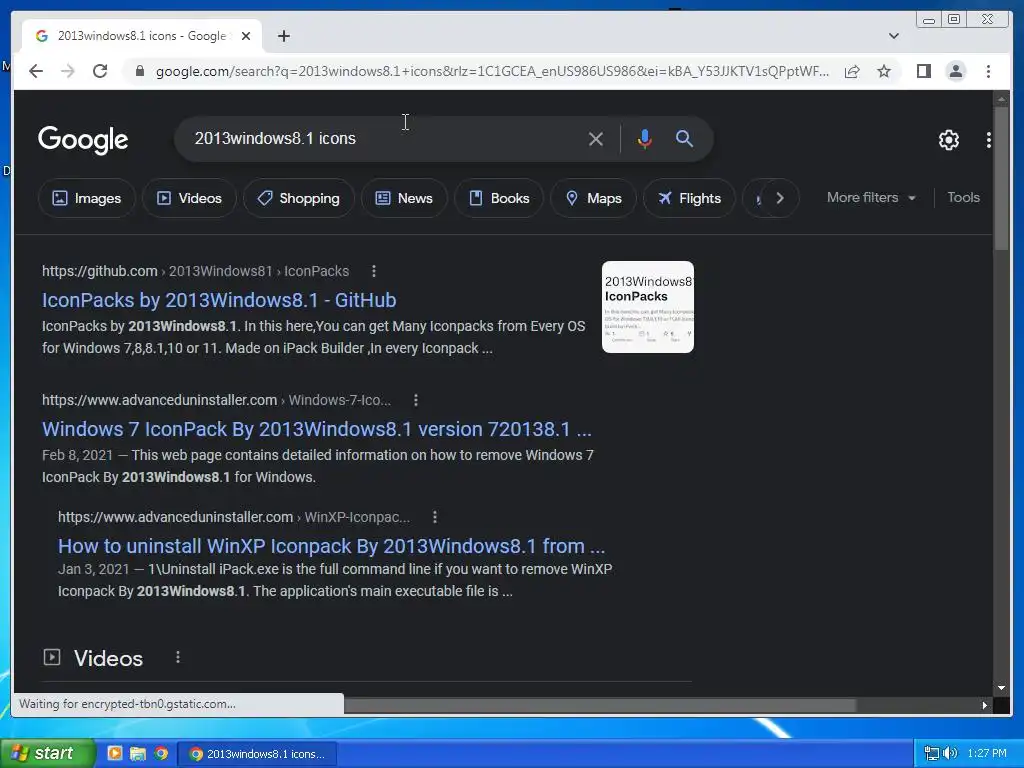Click the Chrome address bar URL
Viewport: 1024px width, 768px height.
pyautogui.click(x=492, y=71)
